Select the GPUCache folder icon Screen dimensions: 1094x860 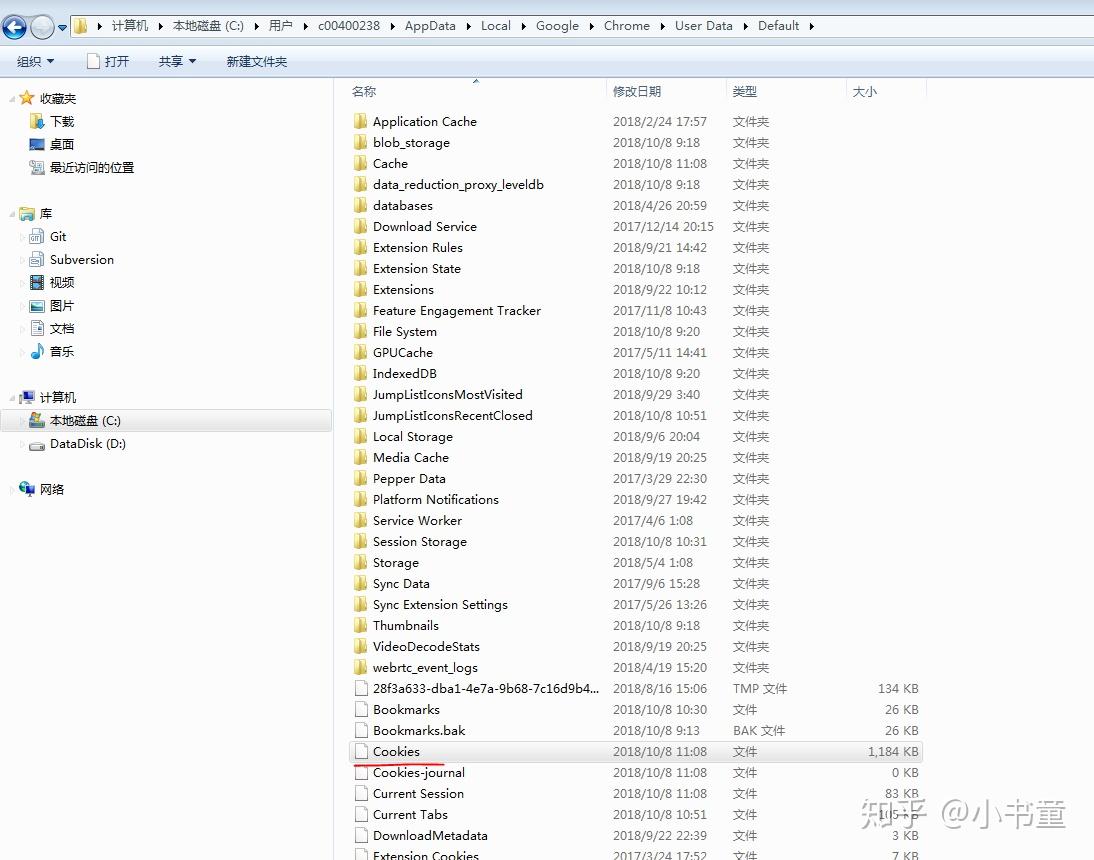(x=360, y=352)
